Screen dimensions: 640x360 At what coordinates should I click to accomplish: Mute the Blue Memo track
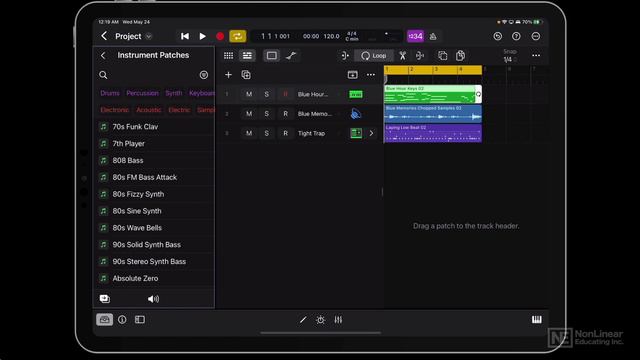click(x=249, y=114)
